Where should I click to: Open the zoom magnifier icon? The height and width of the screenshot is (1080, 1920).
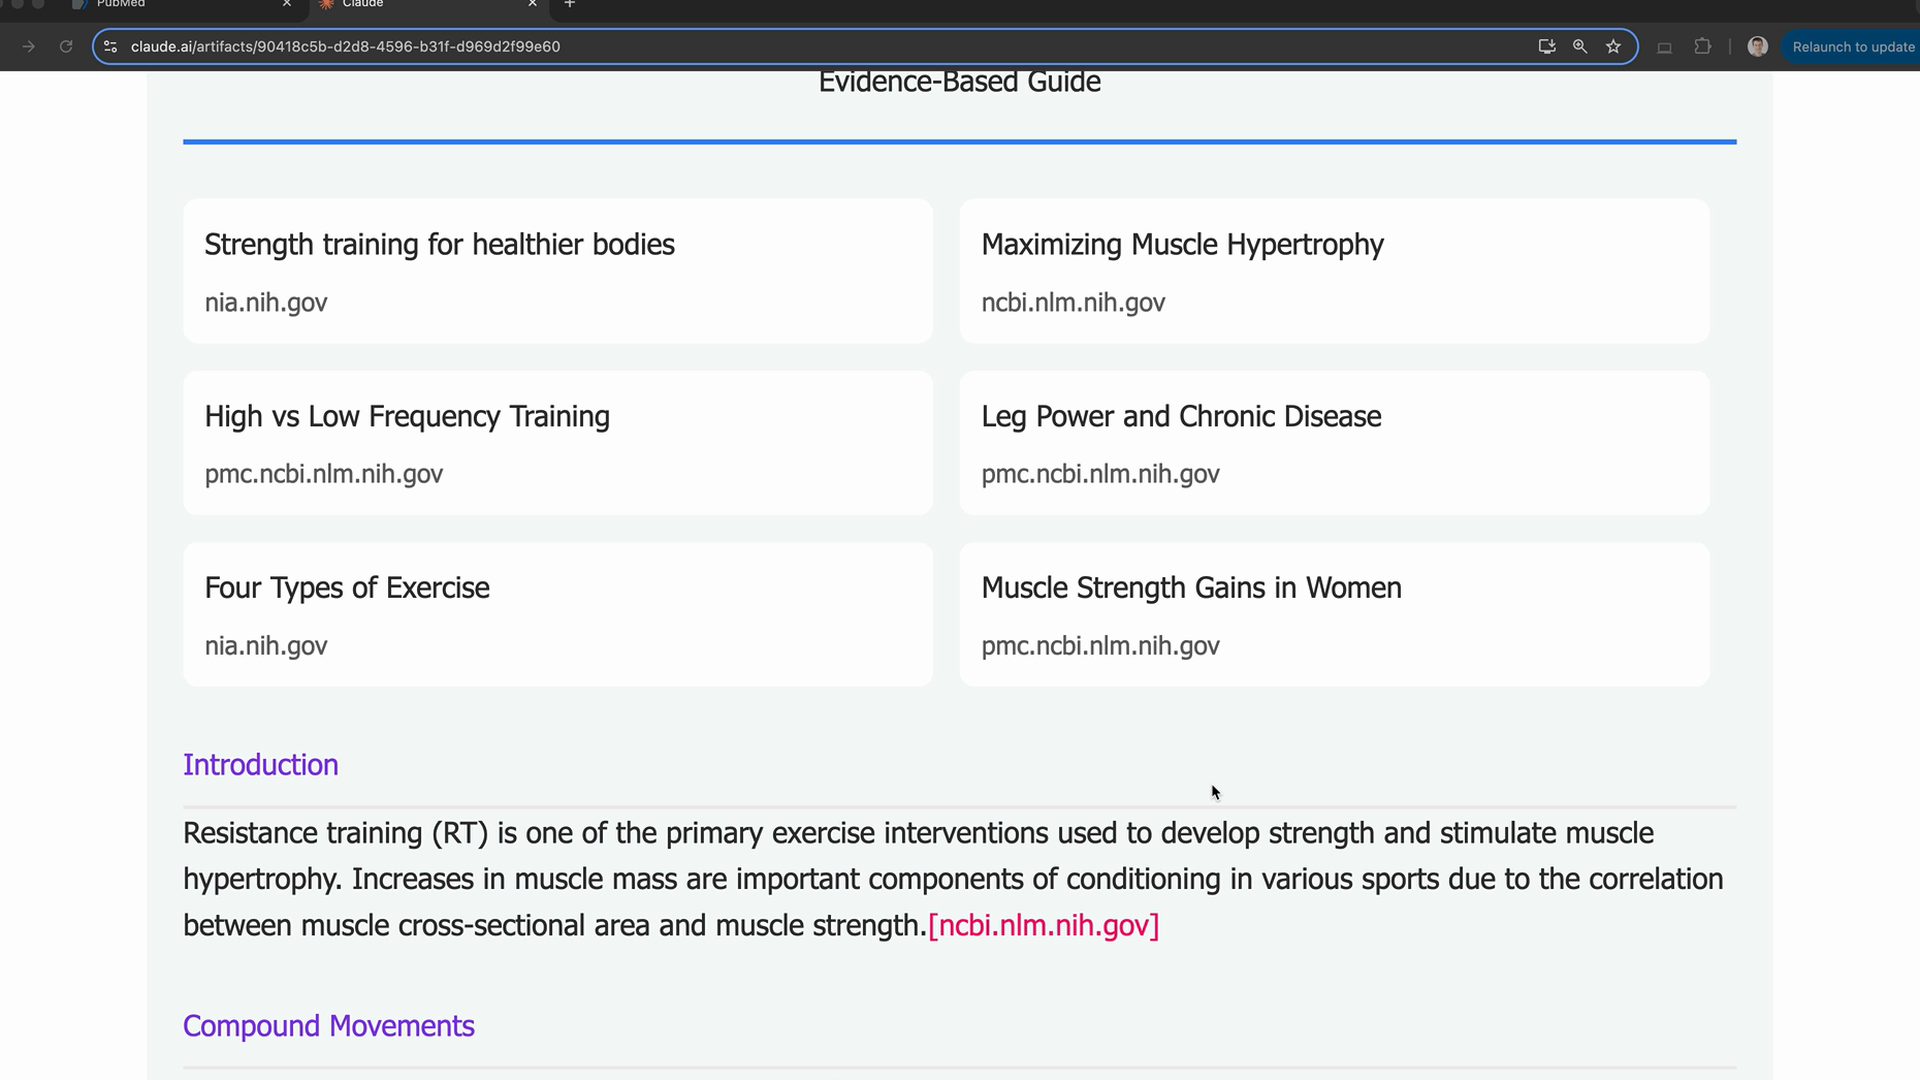[1580, 47]
